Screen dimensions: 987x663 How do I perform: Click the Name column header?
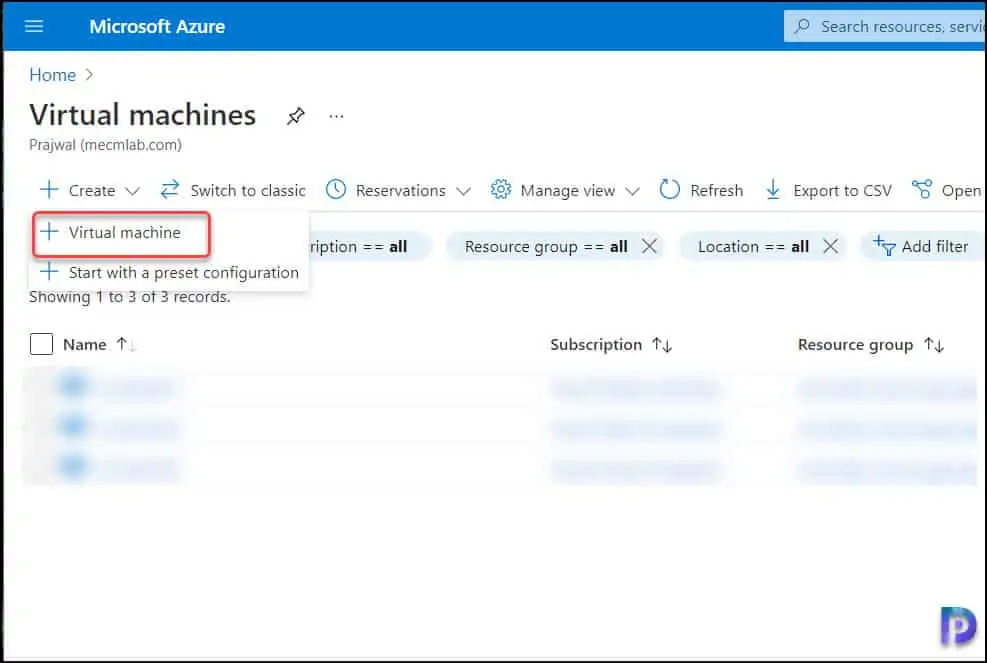[84, 344]
